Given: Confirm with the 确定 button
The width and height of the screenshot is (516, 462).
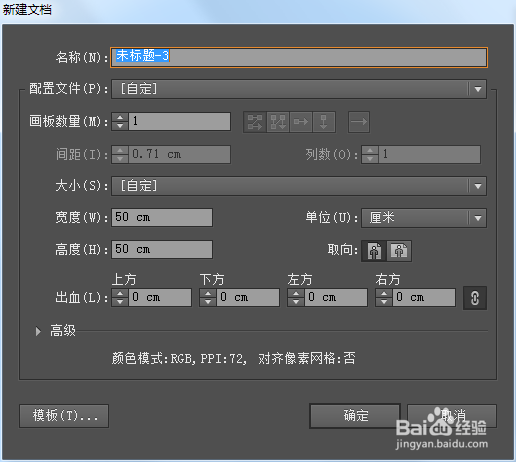Looking at the screenshot, I should click(355, 416).
